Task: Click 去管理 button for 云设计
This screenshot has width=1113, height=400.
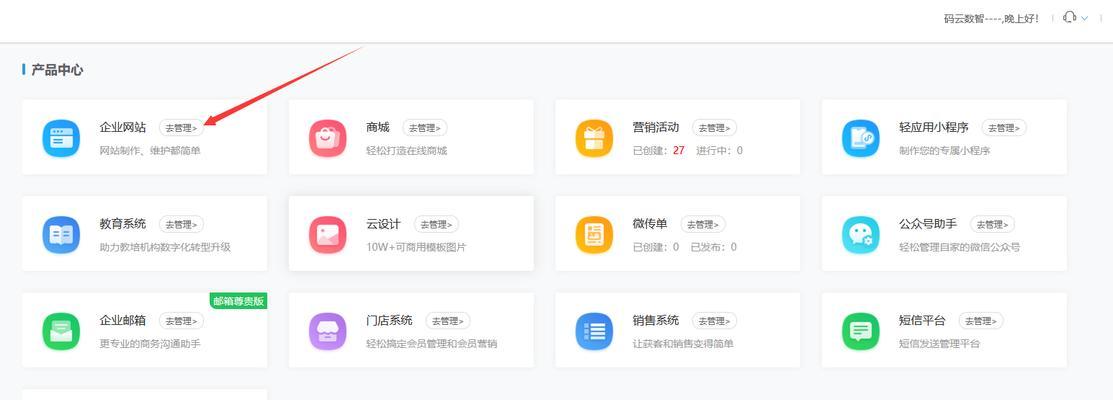Action: [x=436, y=225]
